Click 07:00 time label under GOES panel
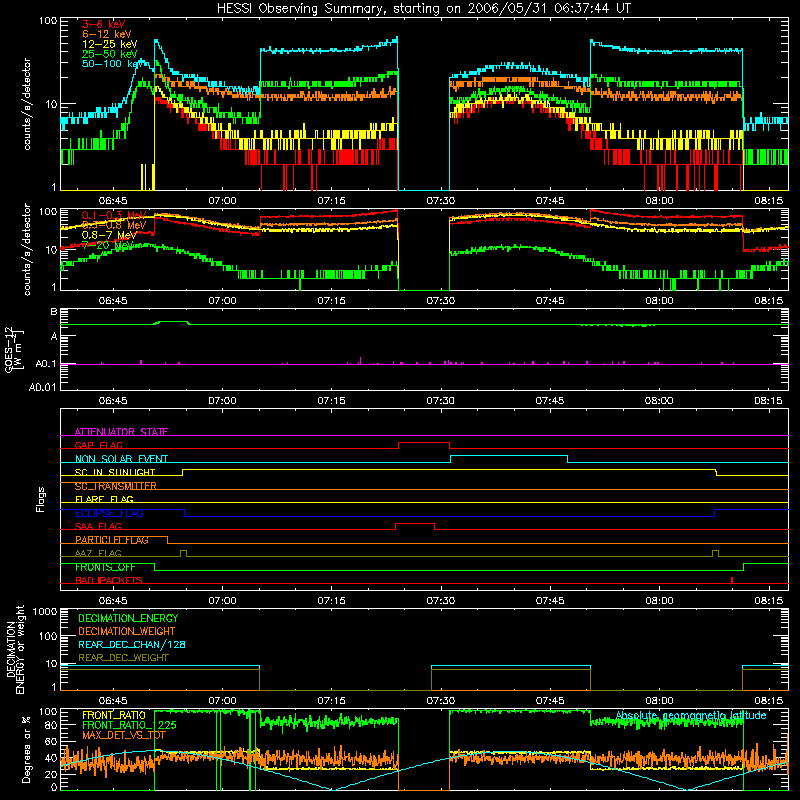The width and height of the screenshot is (800, 800). click(222, 401)
